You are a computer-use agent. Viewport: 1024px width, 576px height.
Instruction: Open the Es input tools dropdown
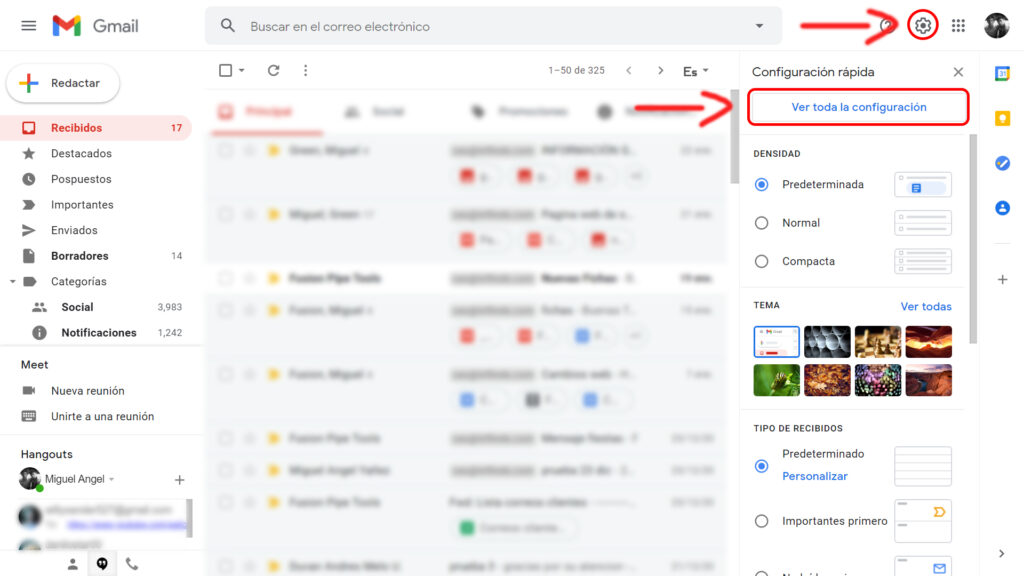(696, 71)
